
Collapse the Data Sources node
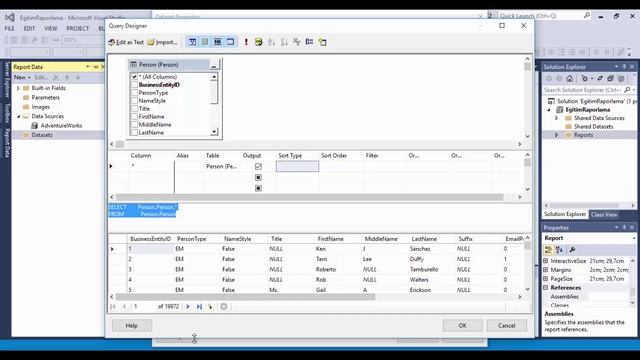coord(18,116)
